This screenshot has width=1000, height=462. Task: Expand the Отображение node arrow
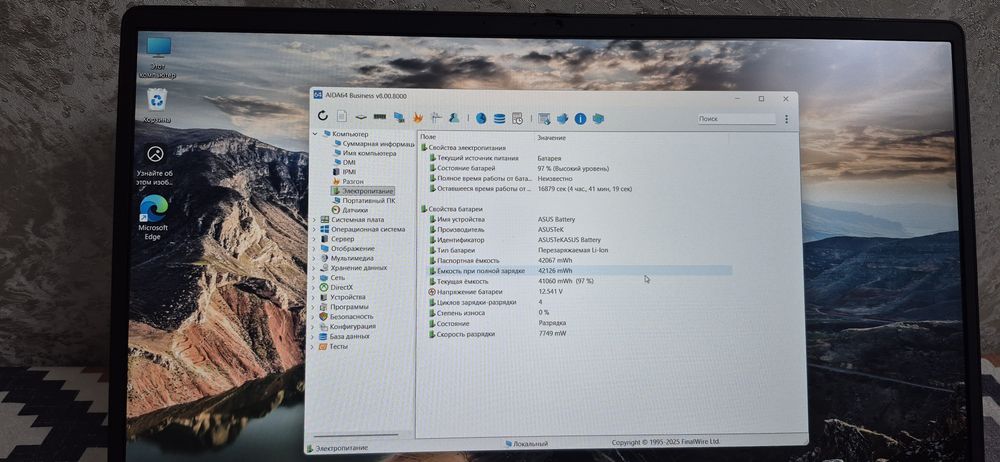point(313,248)
